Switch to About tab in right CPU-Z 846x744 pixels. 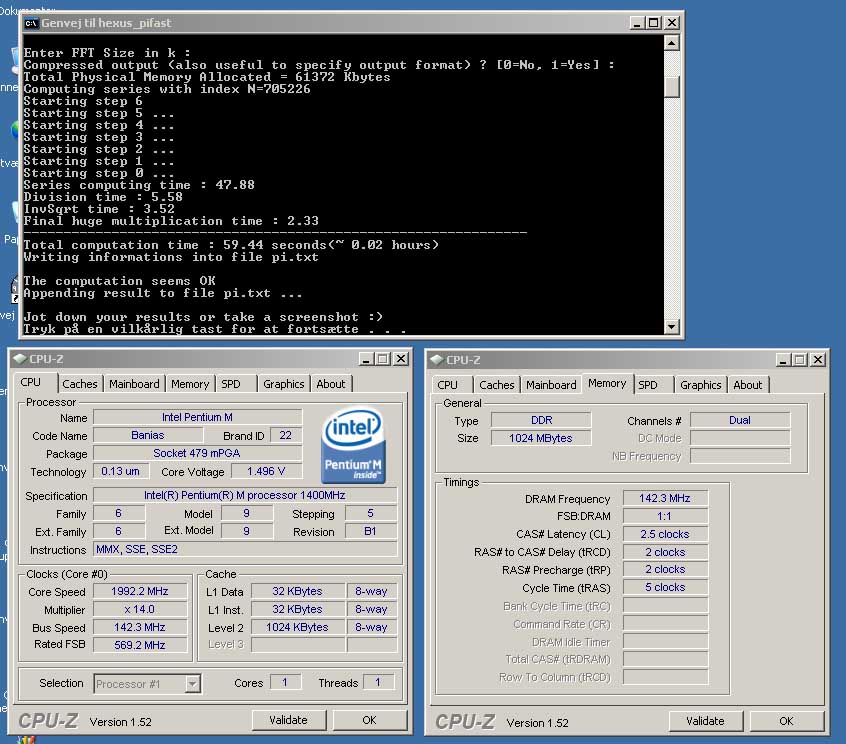click(x=748, y=385)
